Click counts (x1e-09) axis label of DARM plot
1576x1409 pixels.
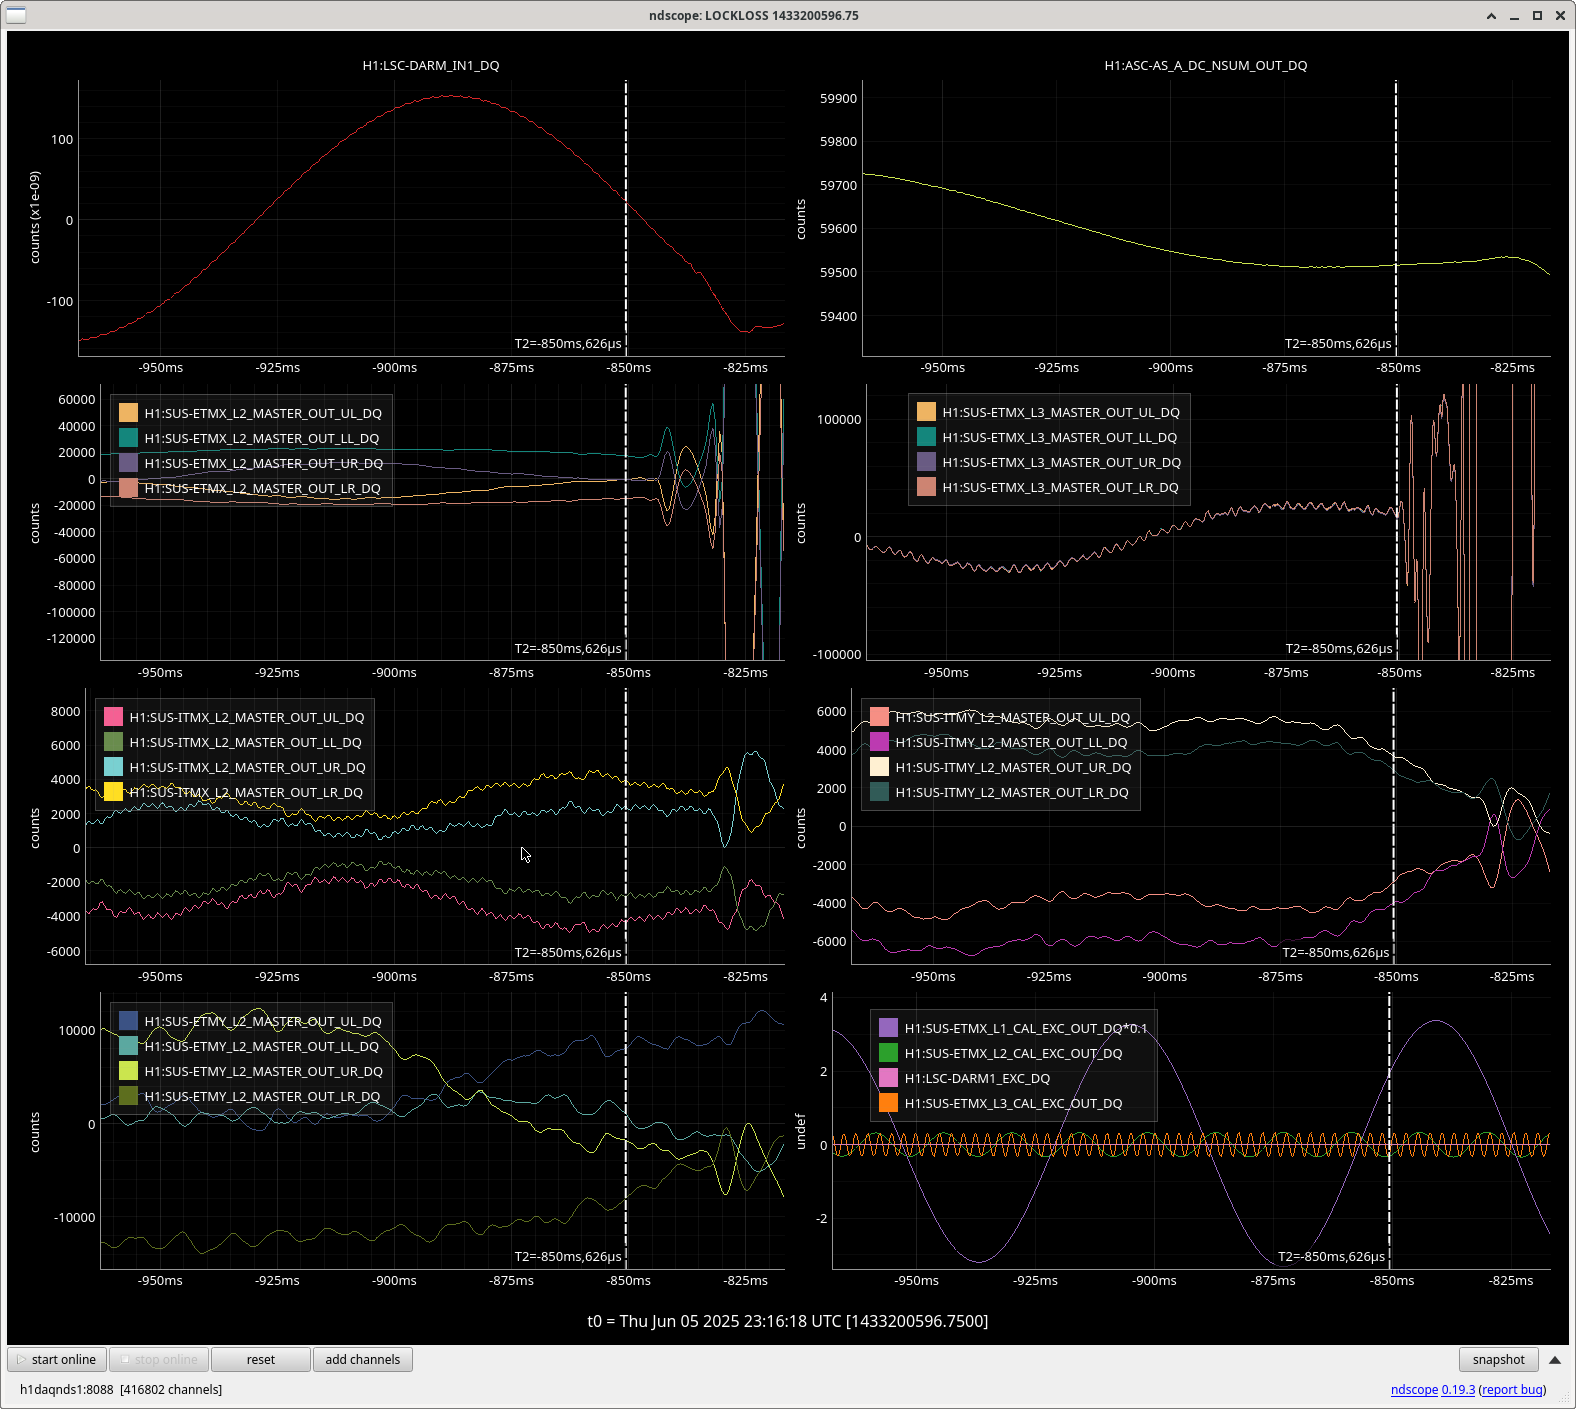35,217
